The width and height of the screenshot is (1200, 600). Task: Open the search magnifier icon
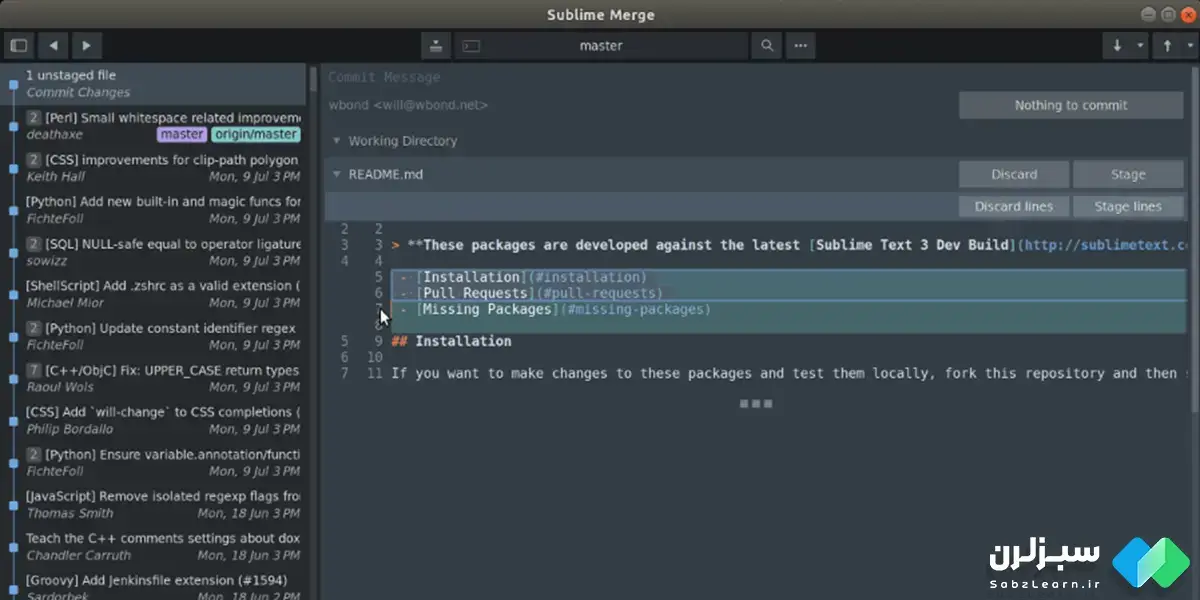[767, 45]
